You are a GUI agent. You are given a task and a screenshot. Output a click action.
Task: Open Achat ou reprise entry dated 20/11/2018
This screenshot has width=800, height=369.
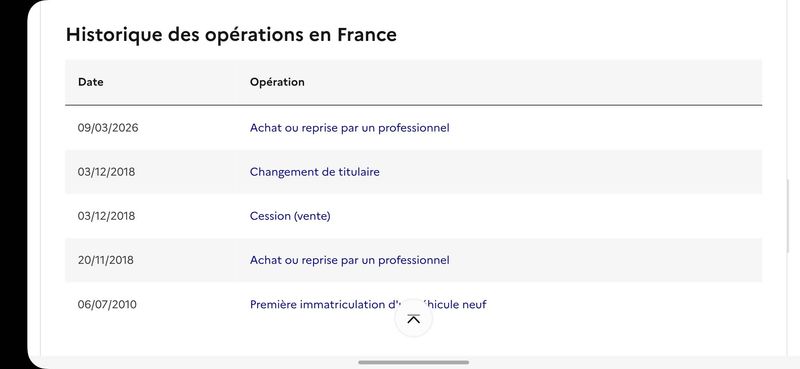pos(349,260)
